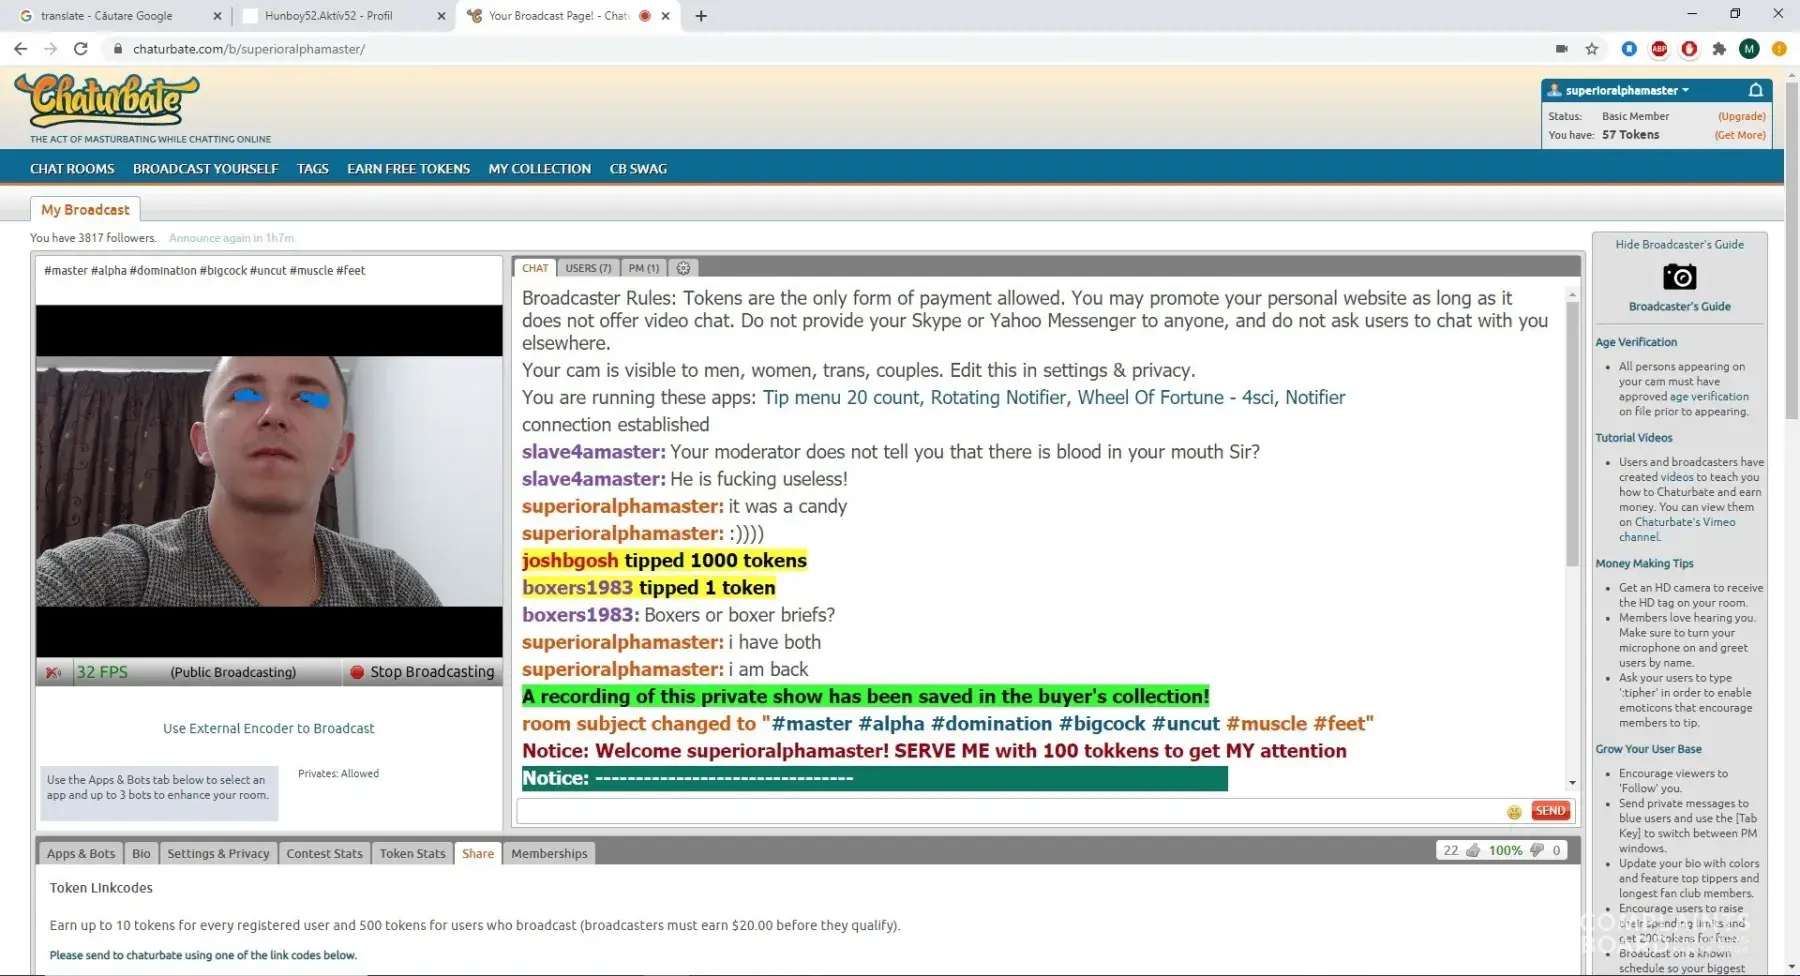The width and height of the screenshot is (1800, 976).
Task: Click the (Get More) tokens link
Action: click(x=1740, y=135)
